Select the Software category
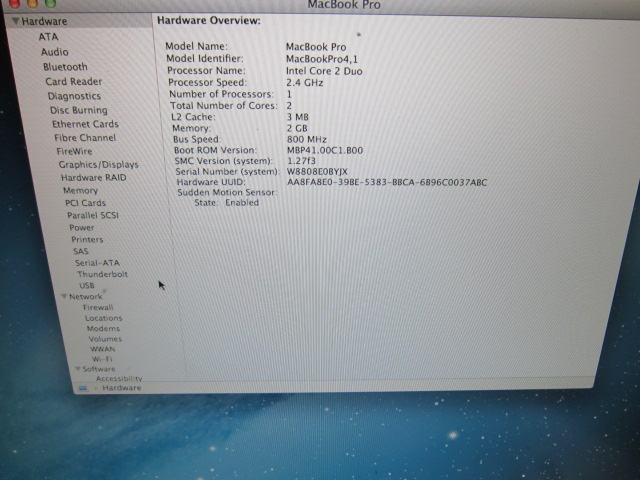 (99, 369)
